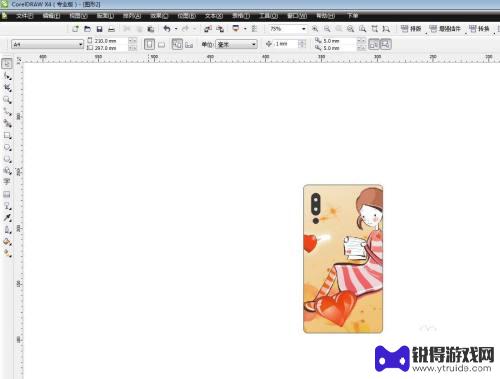Select the Pick tool in the toolbox
Image resolution: width=500 pixels, height=379 pixels.
(x=7, y=63)
